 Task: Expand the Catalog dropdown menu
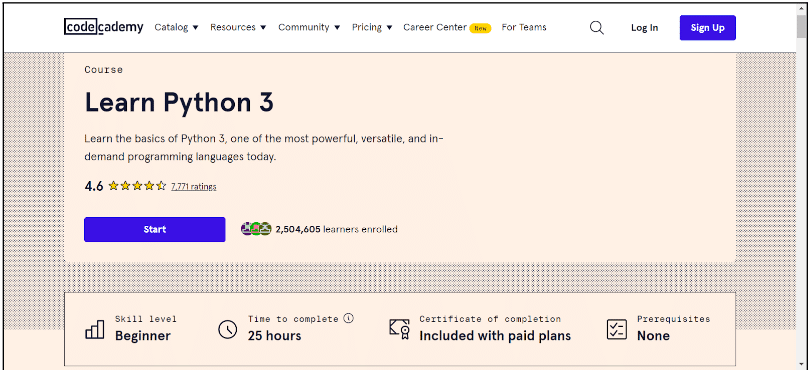tap(176, 27)
